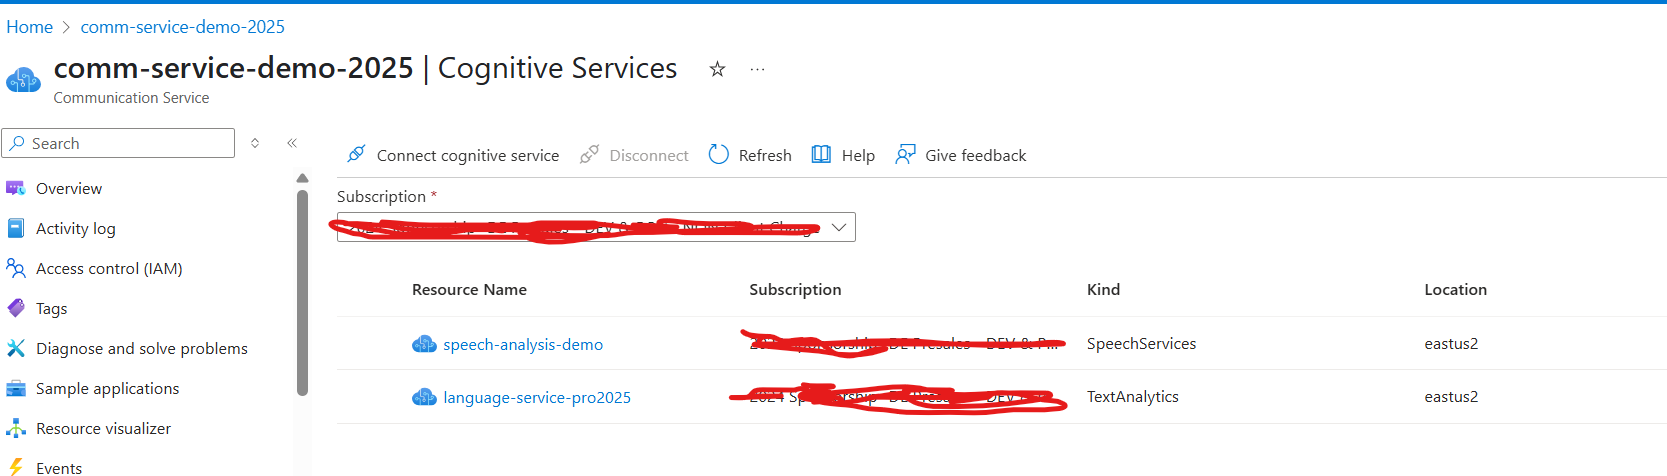Click the Access control people icon
Screen dimensions: 1667x476
[15, 268]
